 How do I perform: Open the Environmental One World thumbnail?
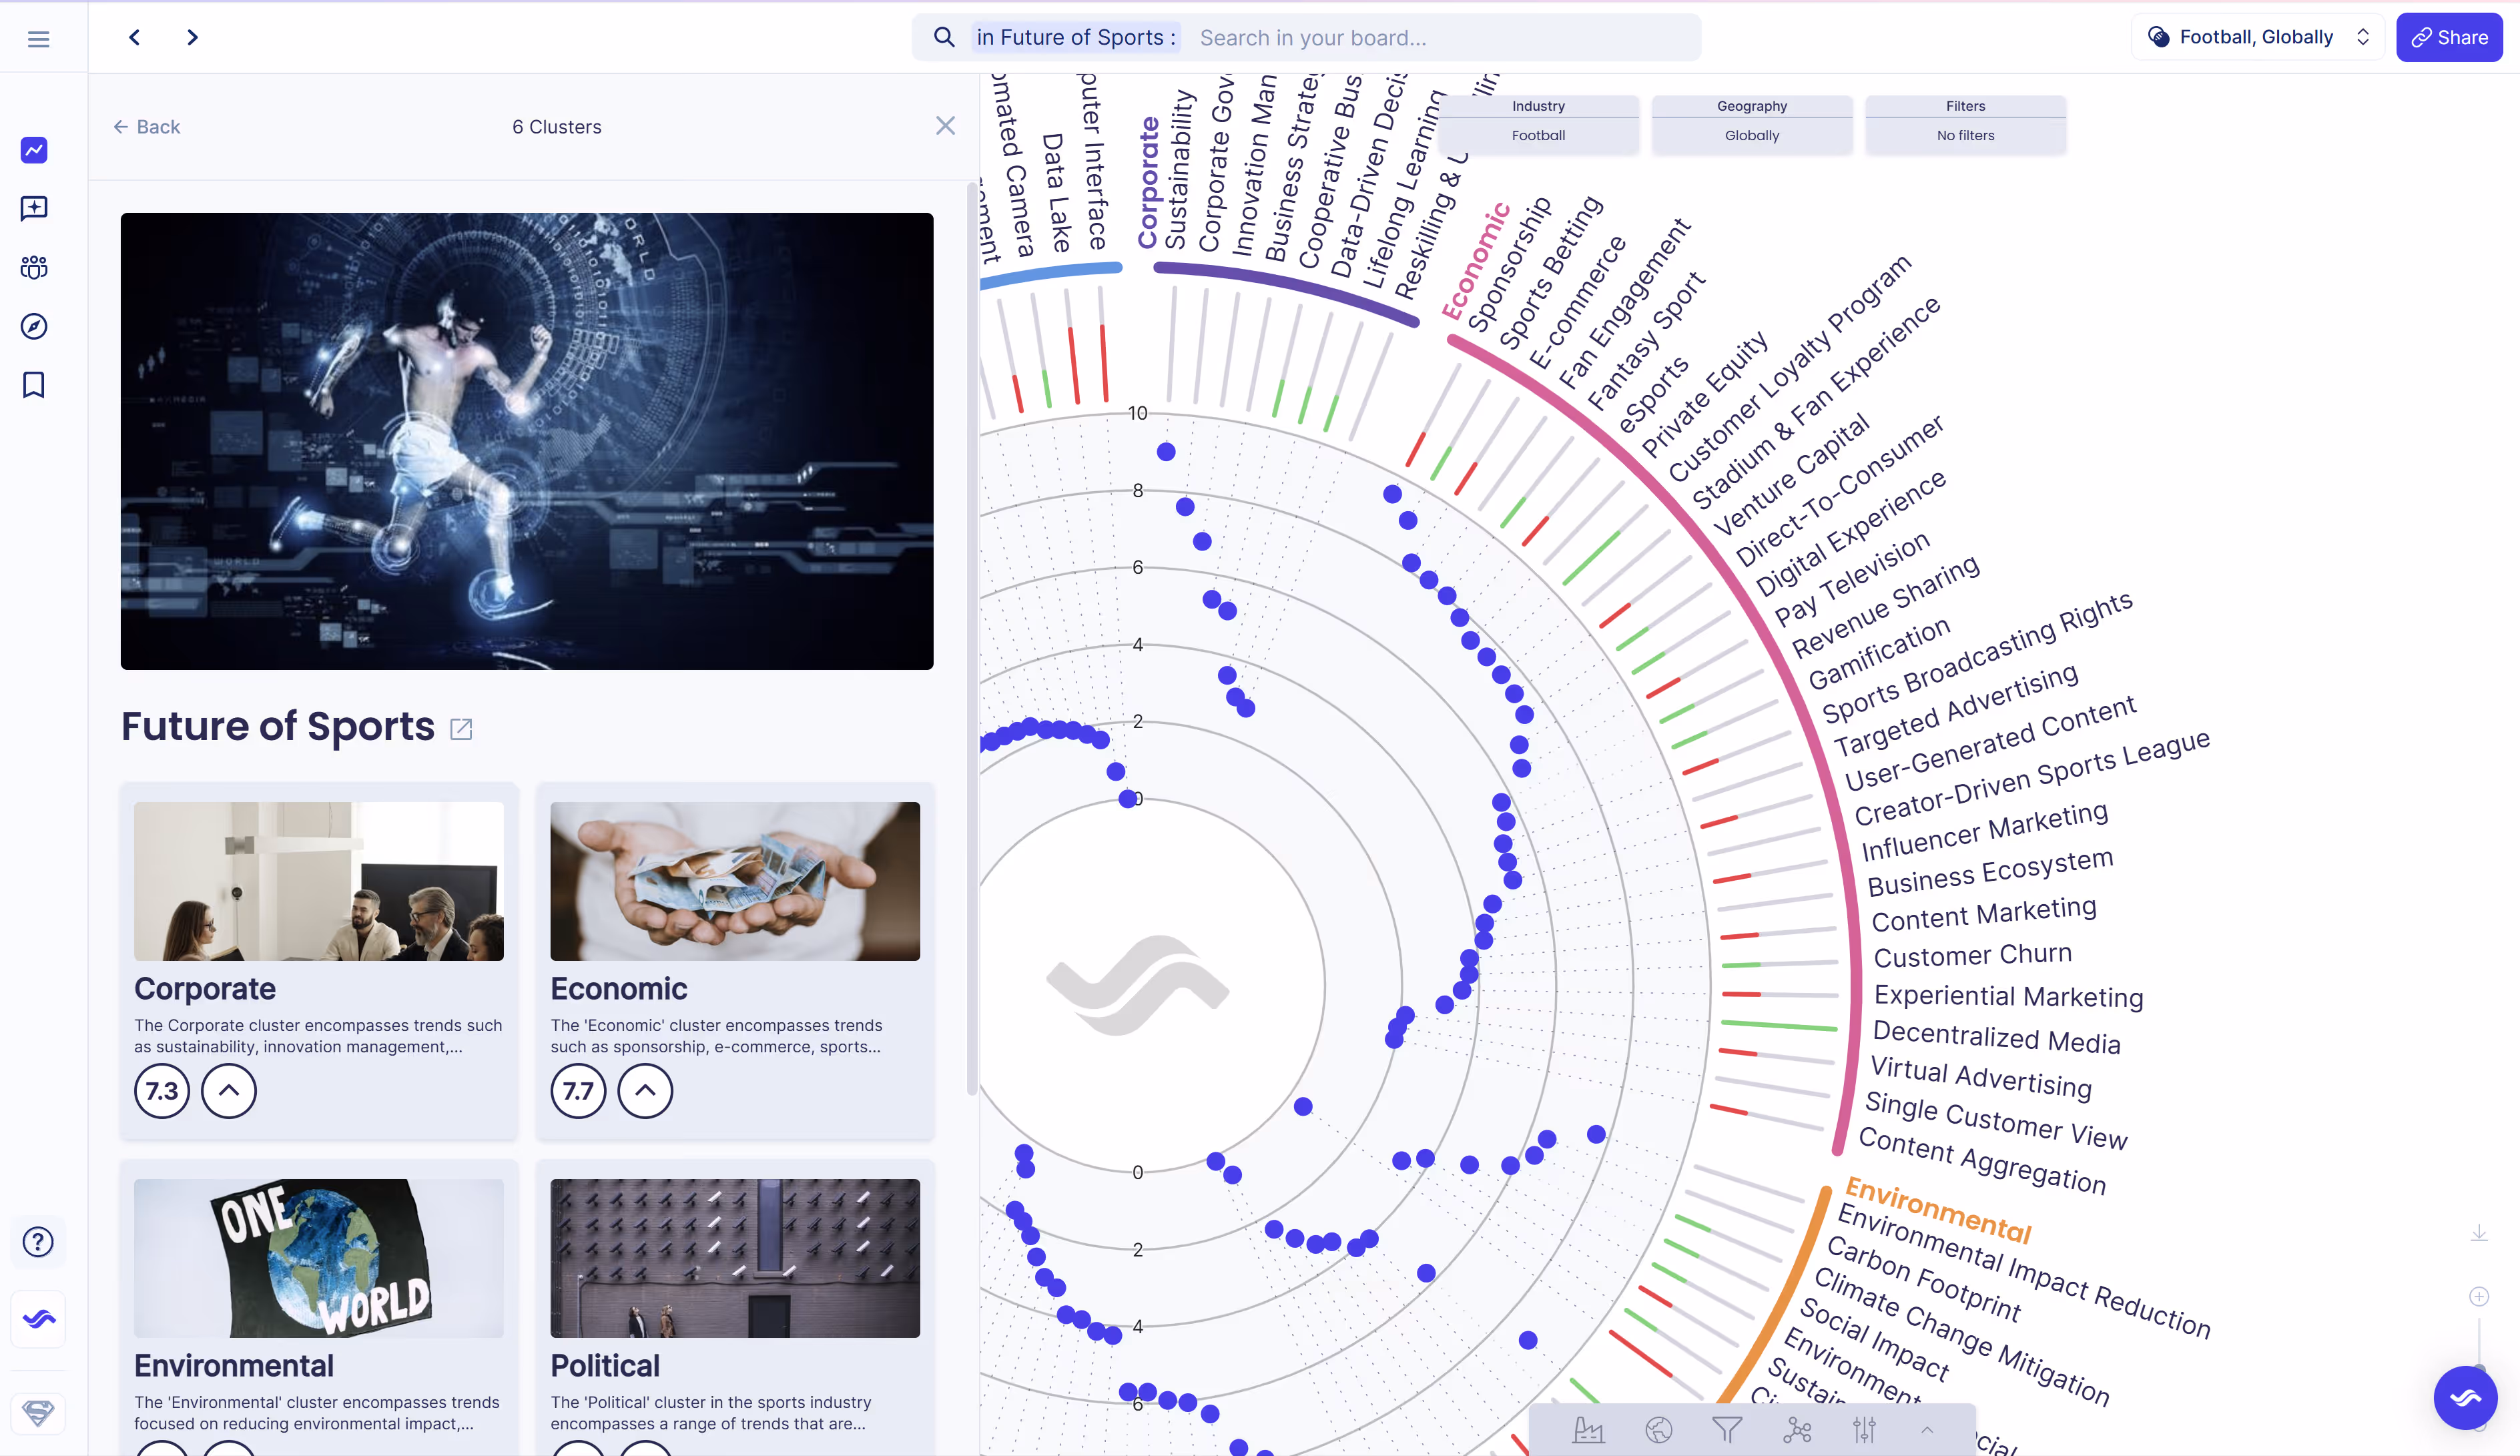319,1258
